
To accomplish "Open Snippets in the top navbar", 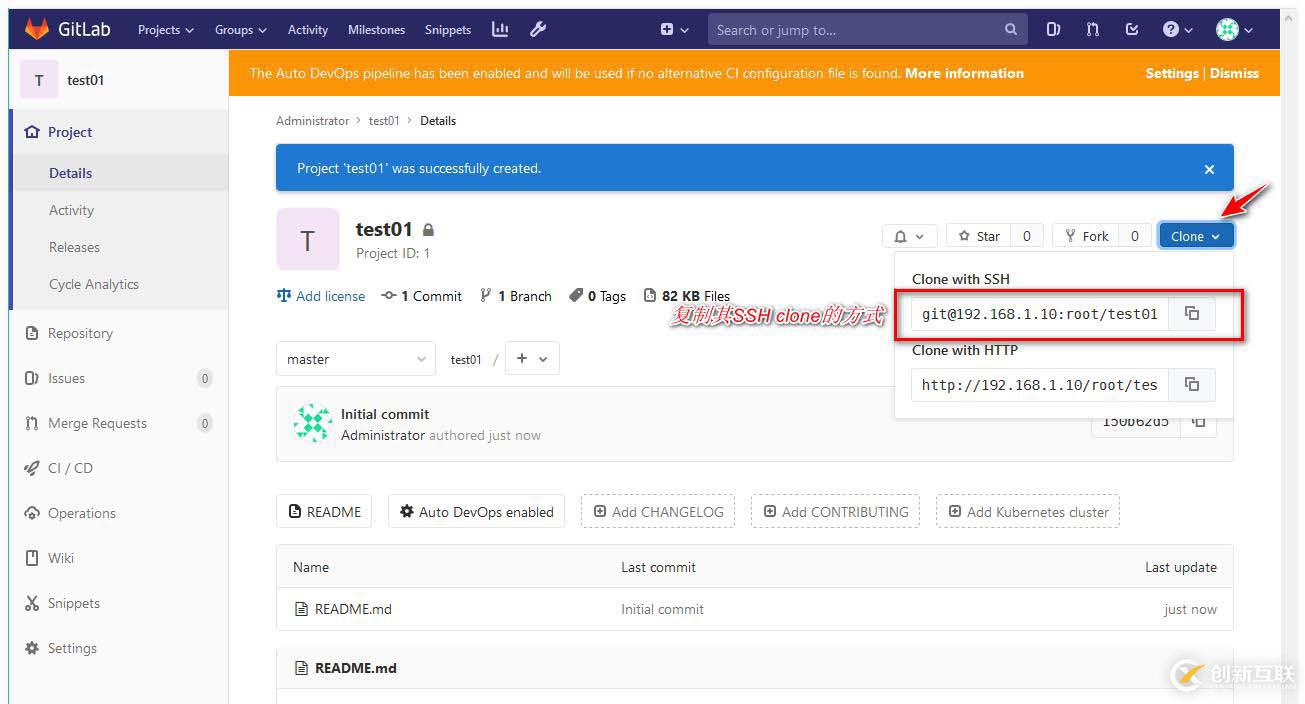I will pos(447,30).
